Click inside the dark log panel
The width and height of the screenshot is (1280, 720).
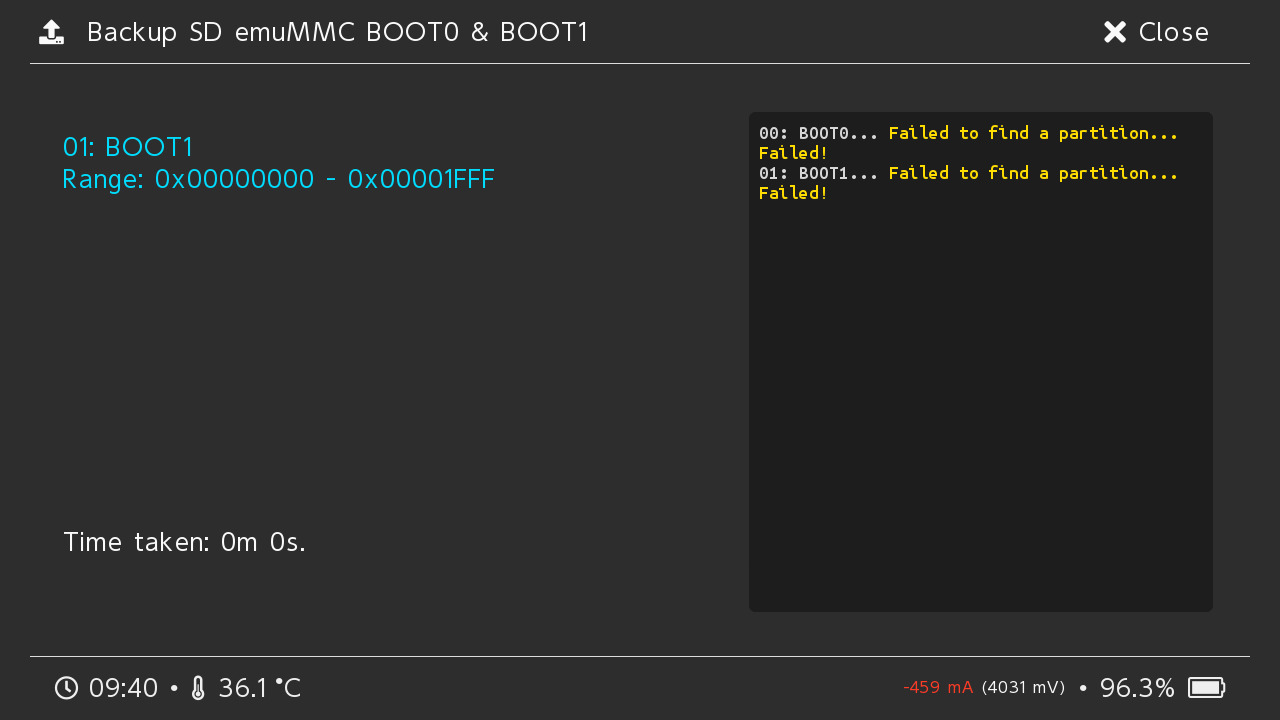[980, 400]
